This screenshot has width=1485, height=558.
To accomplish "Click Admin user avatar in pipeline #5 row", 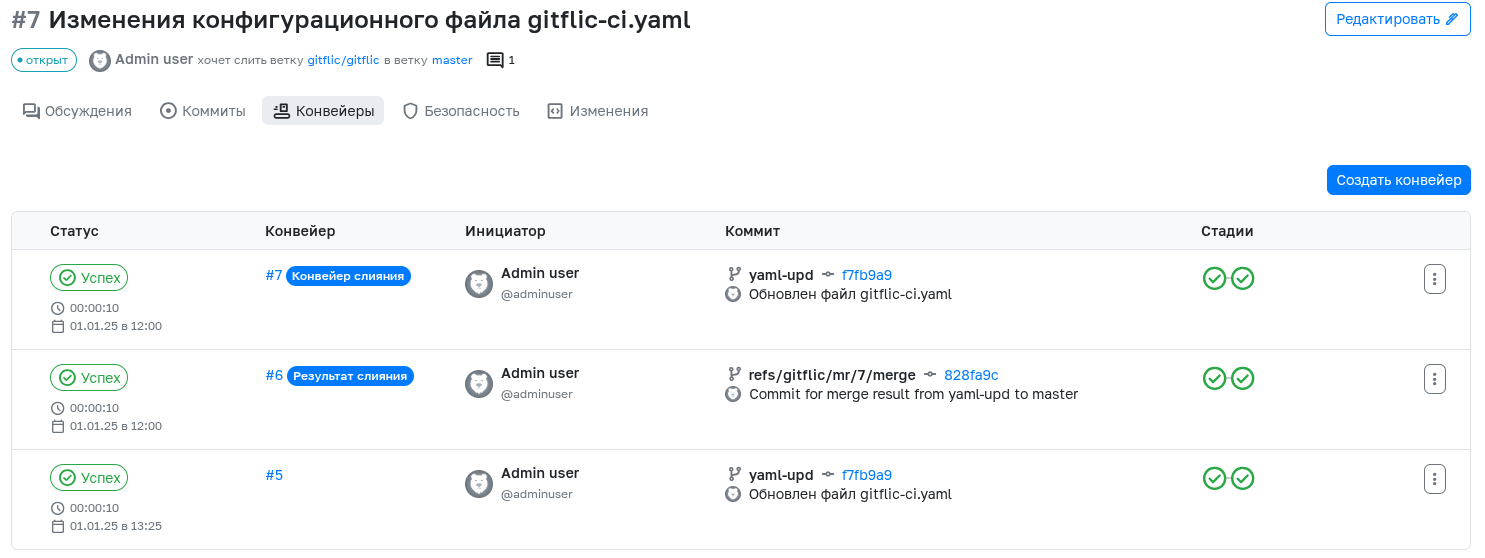I will coord(480,484).
